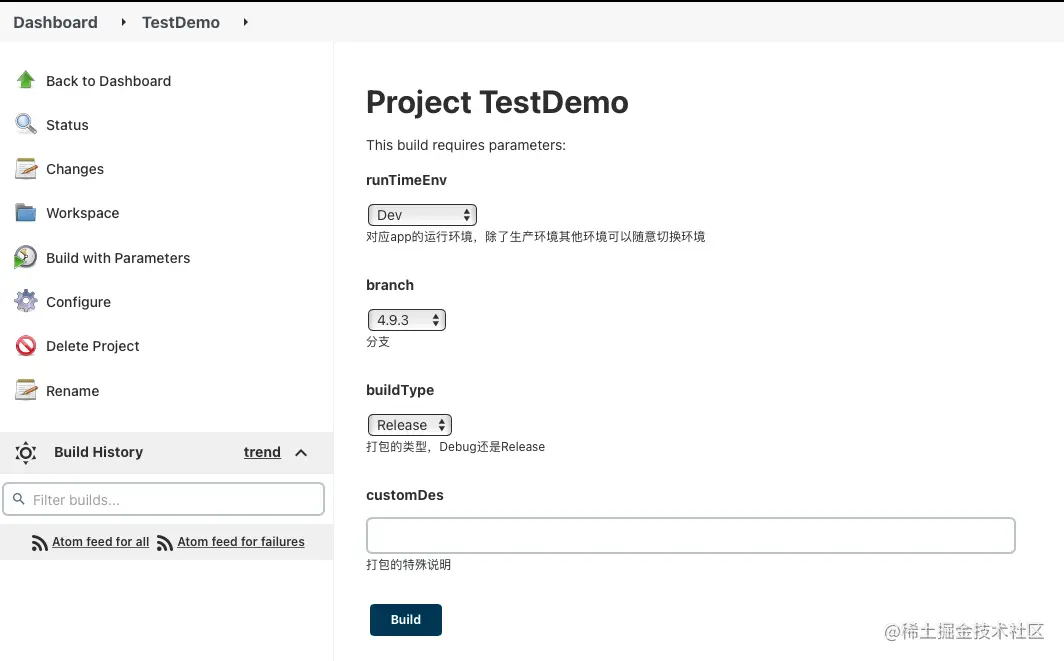The height and width of the screenshot is (661, 1064).
Task: Click the red Delete Project icon
Action: point(26,346)
